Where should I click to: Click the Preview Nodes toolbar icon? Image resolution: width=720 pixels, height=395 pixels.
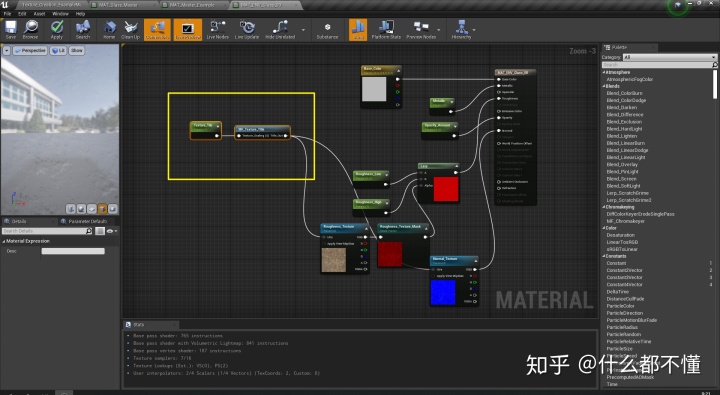pos(421,29)
